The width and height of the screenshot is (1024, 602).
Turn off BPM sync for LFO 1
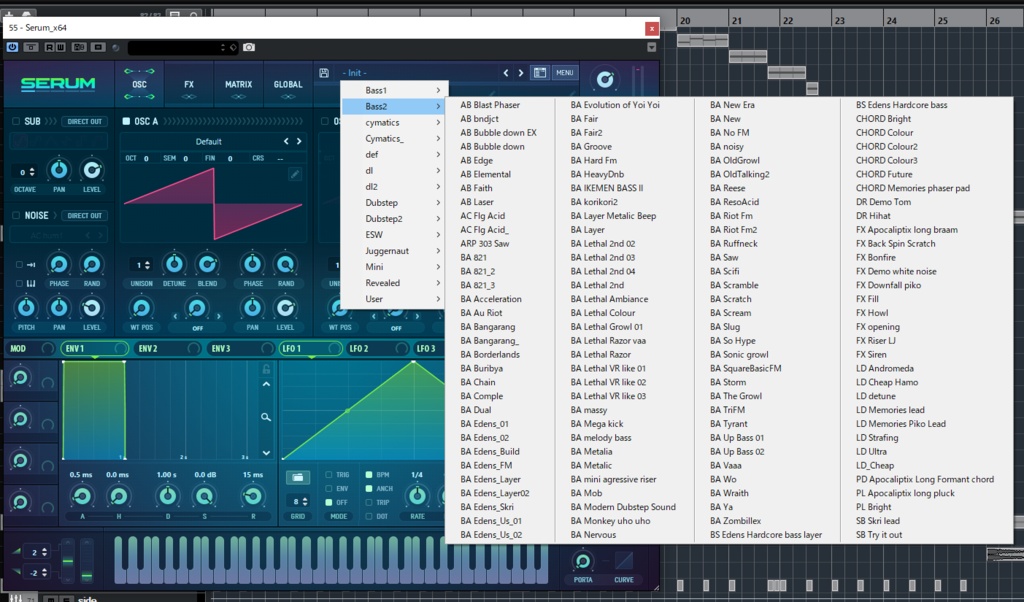pos(368,474)
